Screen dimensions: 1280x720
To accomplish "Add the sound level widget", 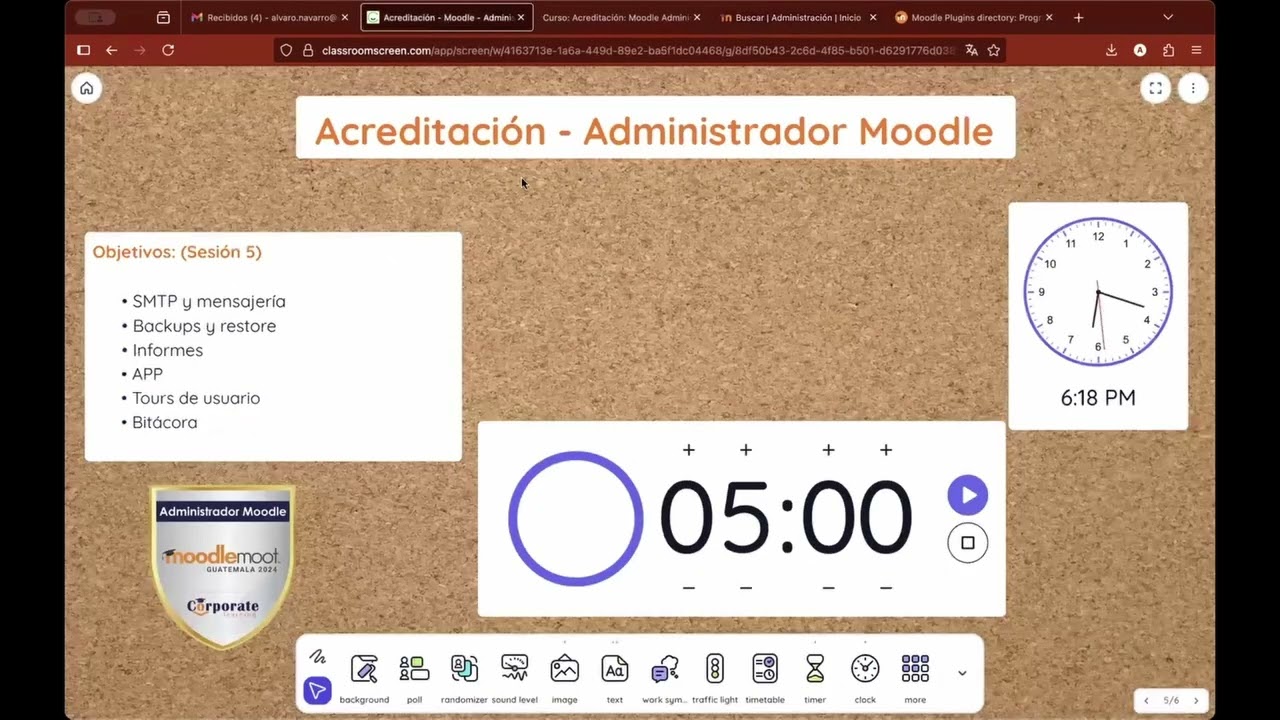I will pos(514,678).
